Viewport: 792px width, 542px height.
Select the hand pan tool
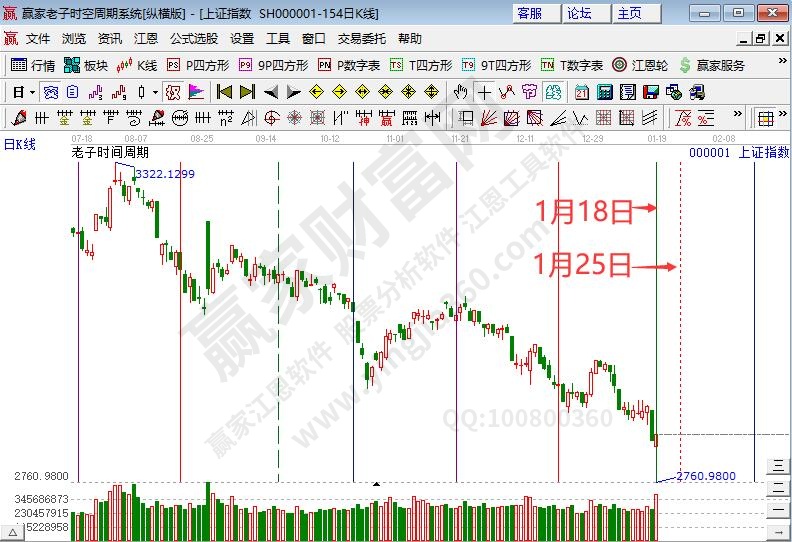(460, 92)
